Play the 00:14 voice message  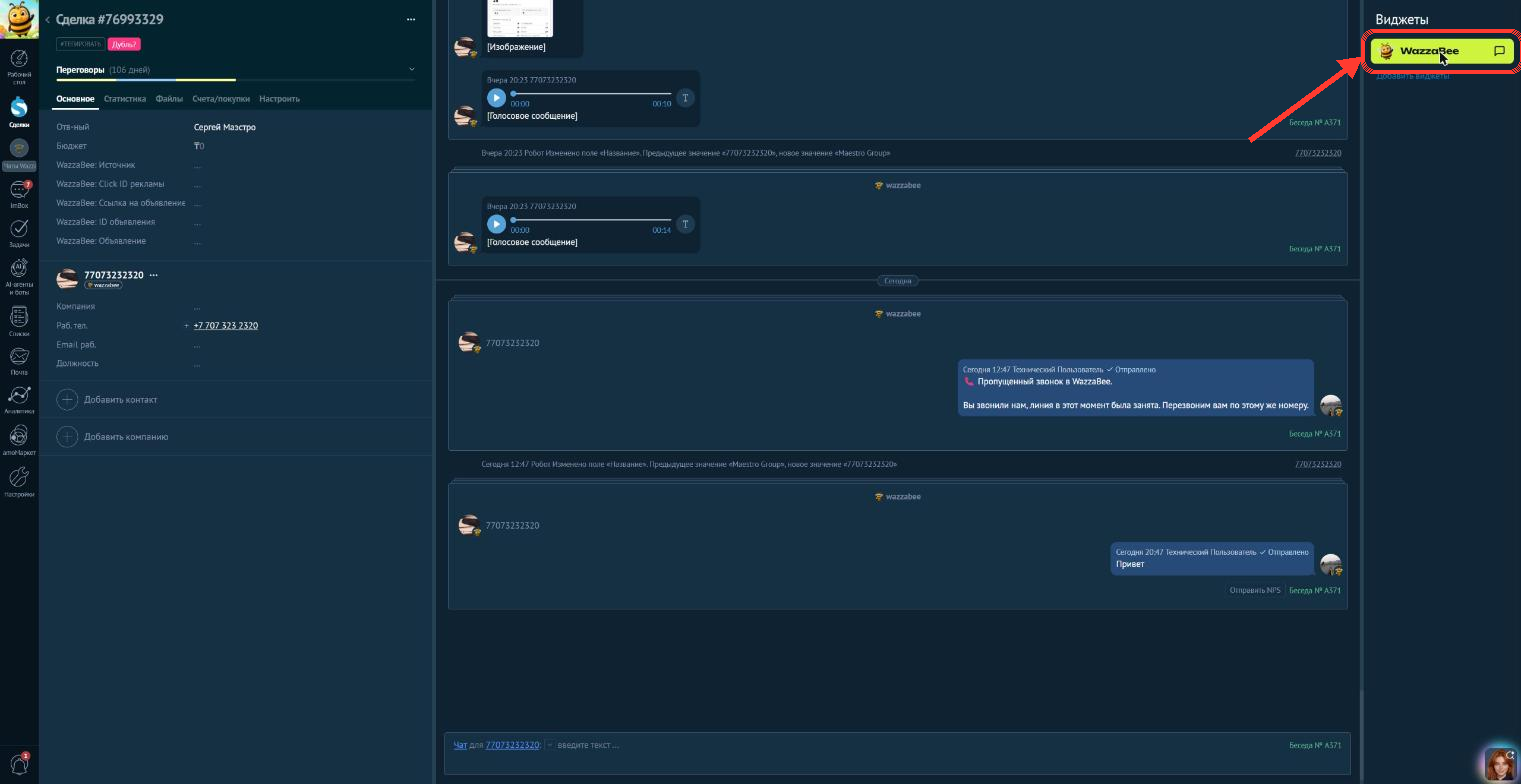coord(496,224)
